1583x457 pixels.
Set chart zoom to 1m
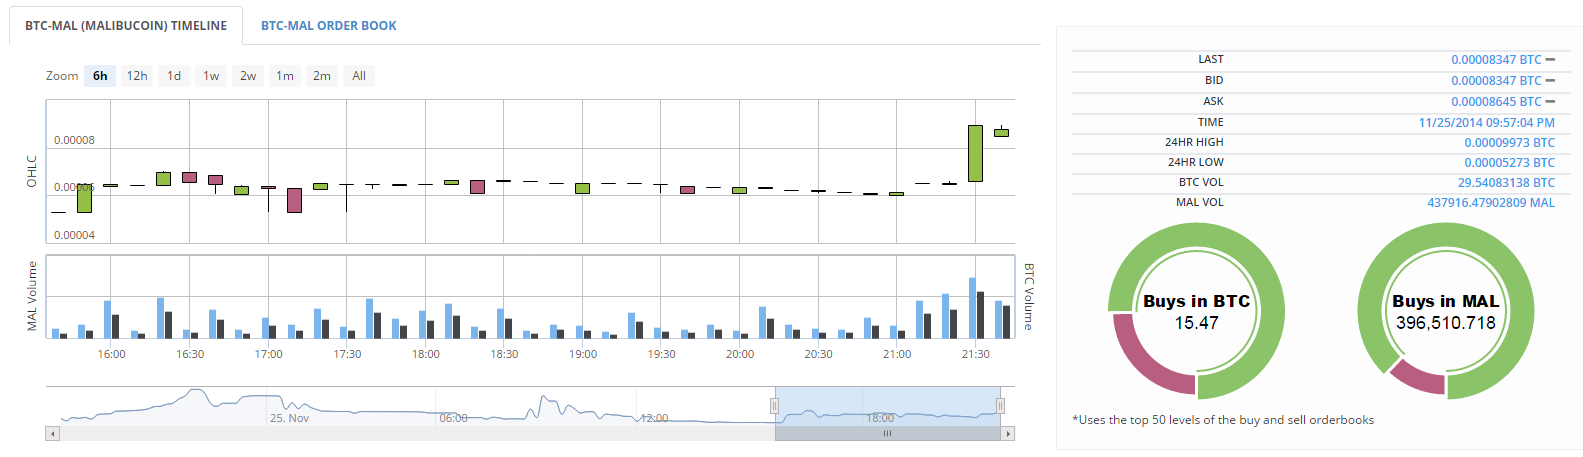click(x=285, y=76)
